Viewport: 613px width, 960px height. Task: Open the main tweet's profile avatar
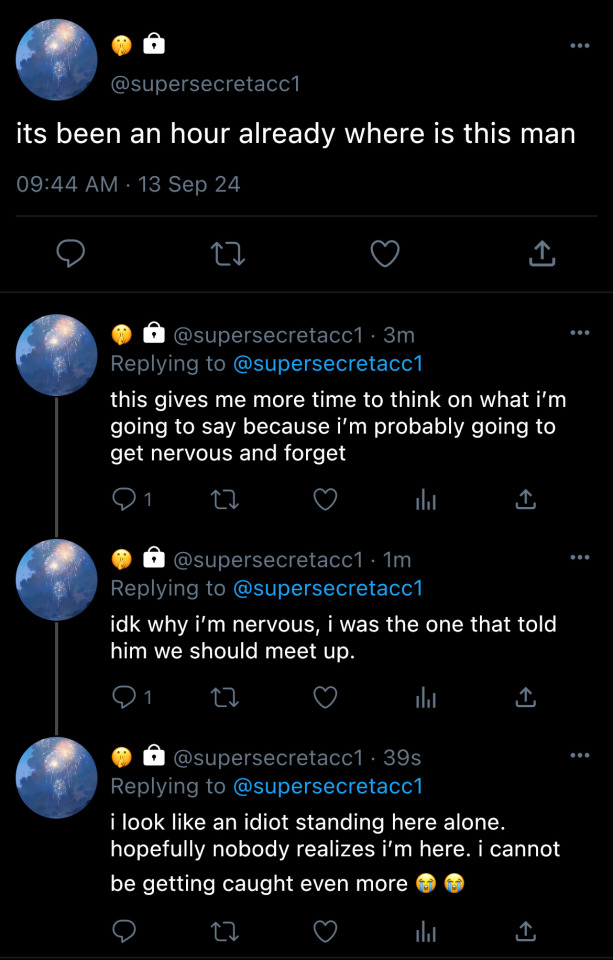point(57,59)
